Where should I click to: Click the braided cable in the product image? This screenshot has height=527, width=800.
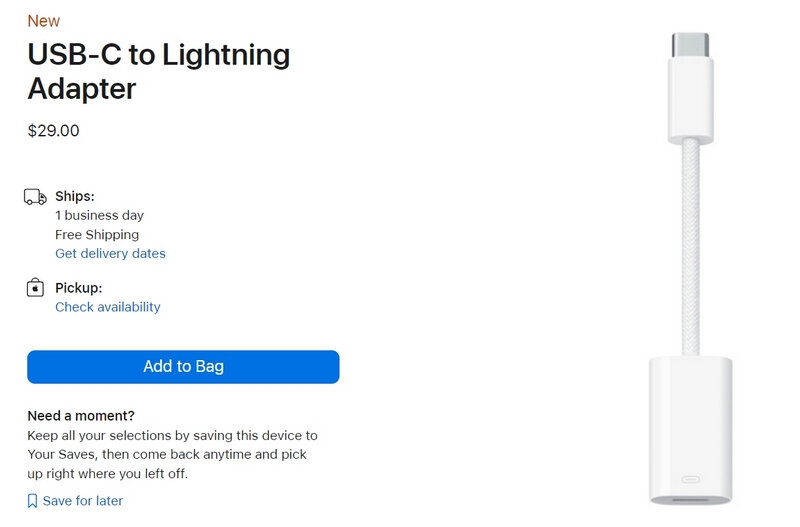click(x=690, y=247)
